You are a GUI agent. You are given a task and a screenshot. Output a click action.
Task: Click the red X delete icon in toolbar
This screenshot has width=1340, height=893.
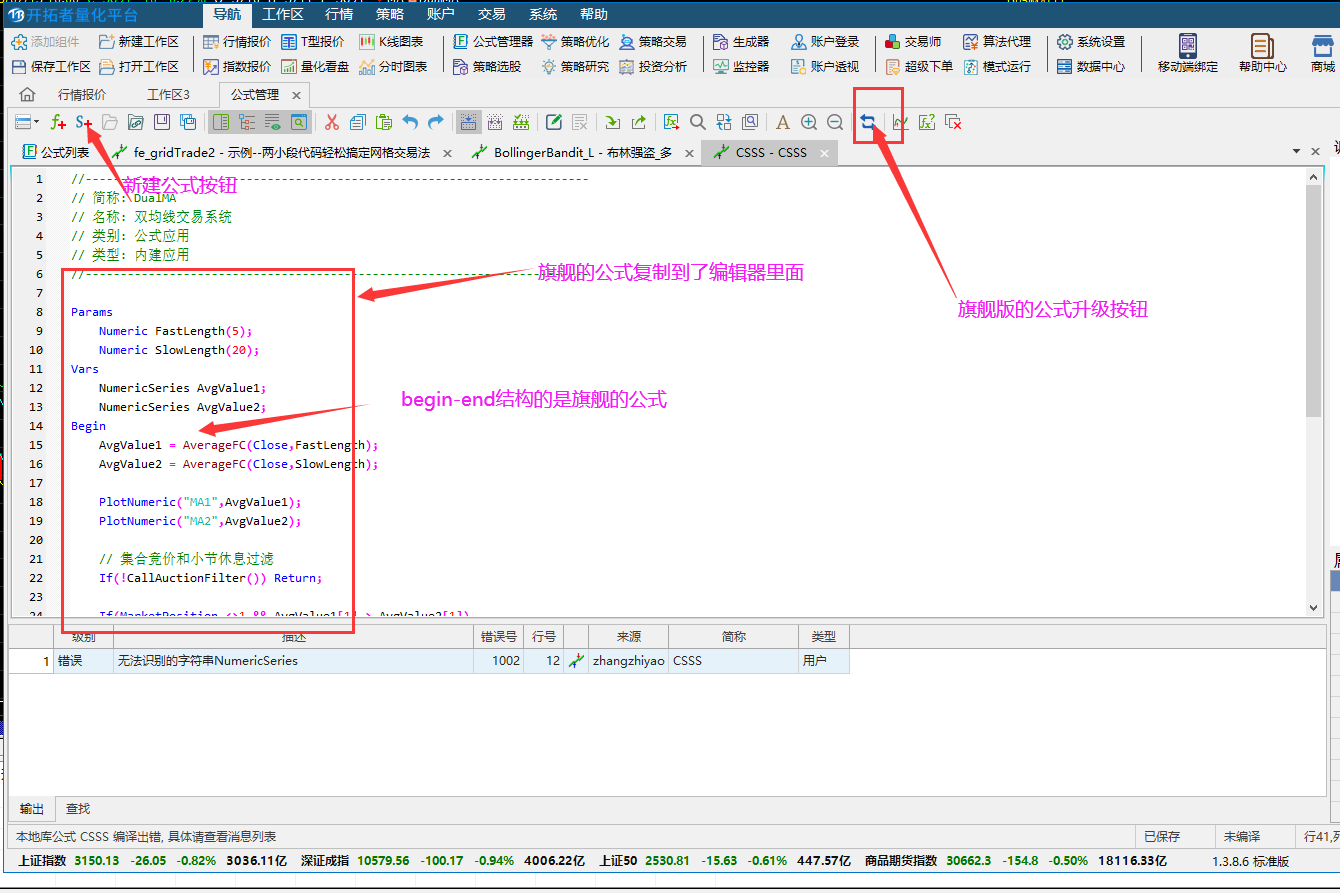coord(953,122)
